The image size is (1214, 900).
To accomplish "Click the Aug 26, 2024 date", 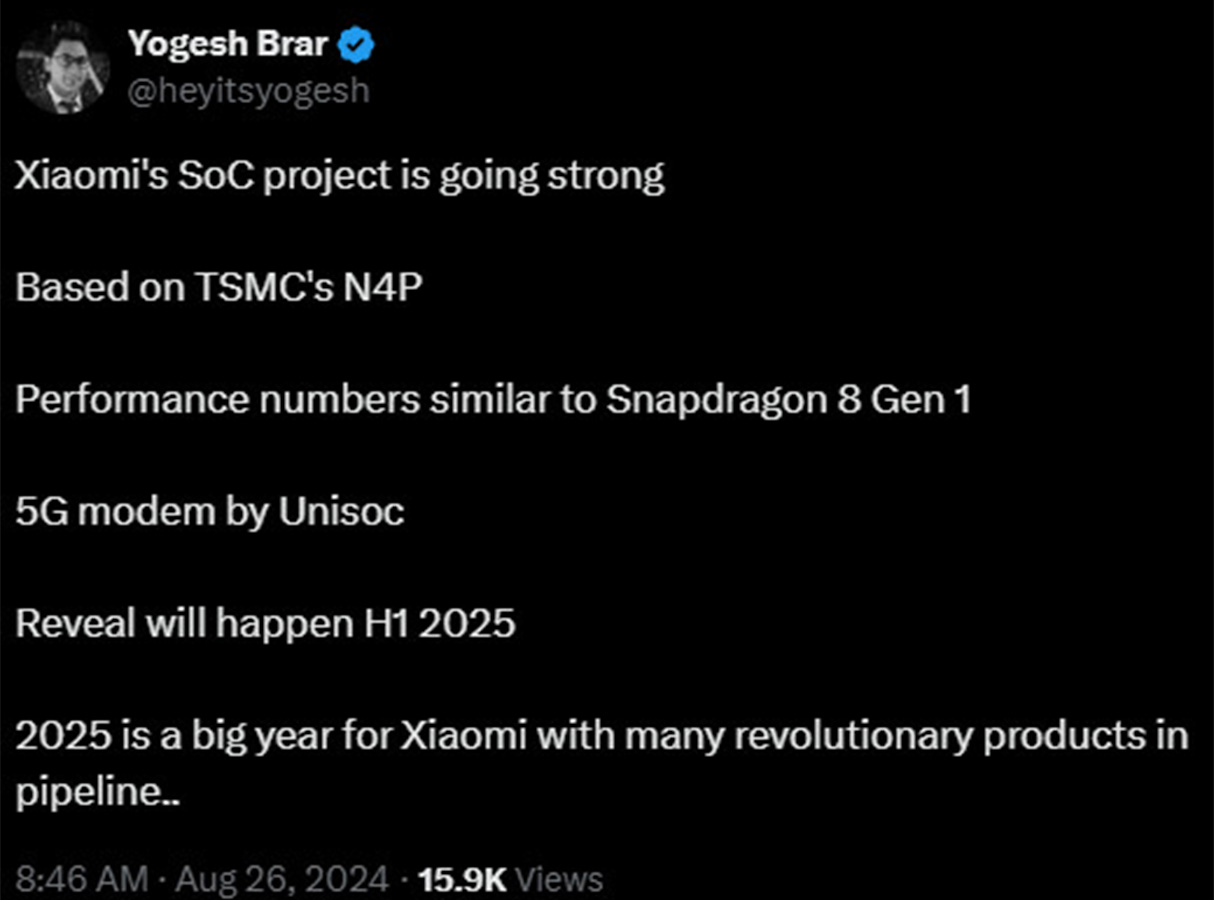I will click(x=282, y=879).
